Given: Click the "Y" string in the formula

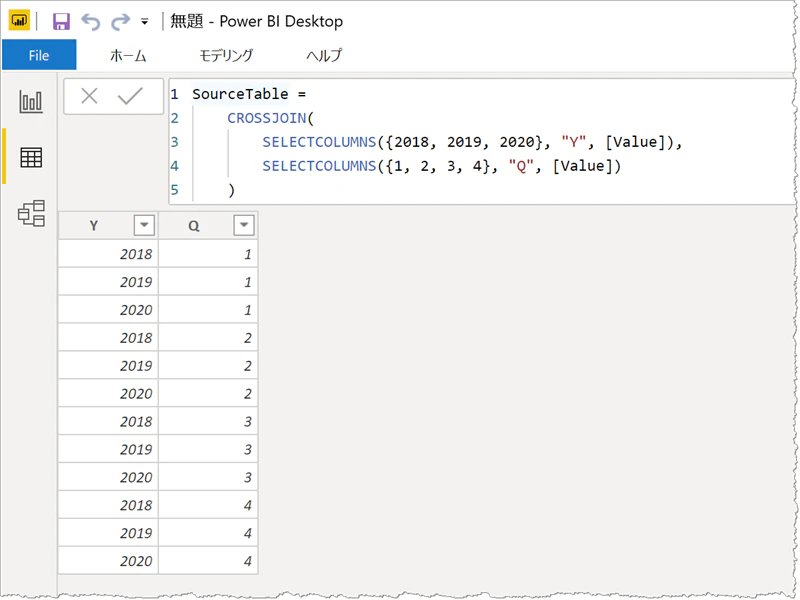Looking at the screenshot, I should [x=573, y=142].
